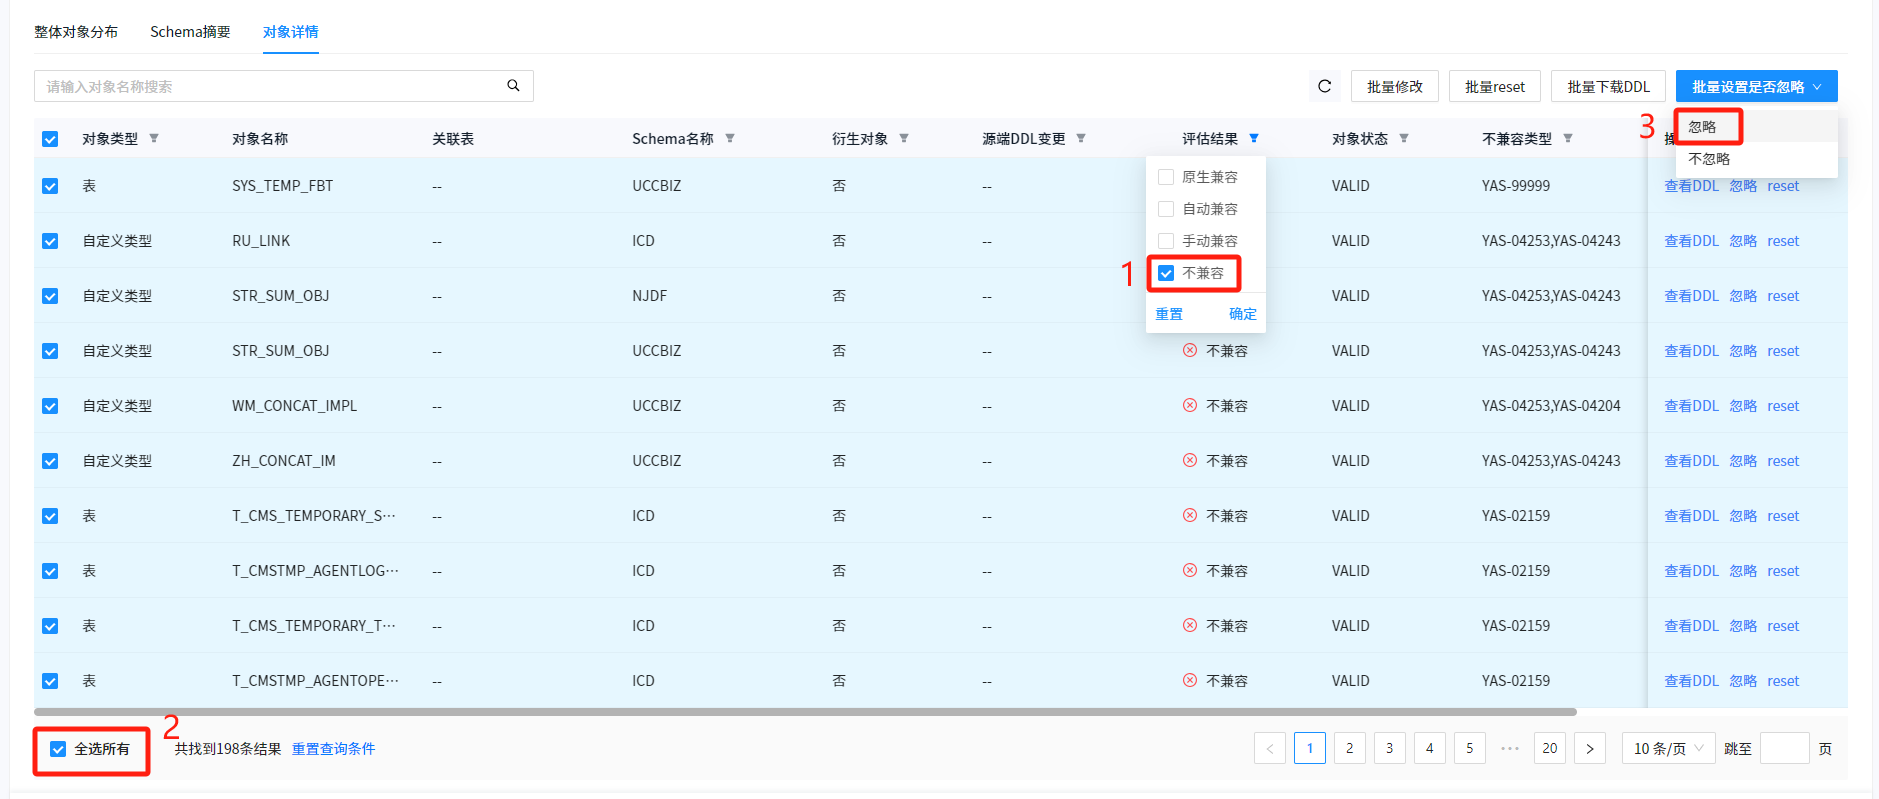This screenshot has height=799, width=1879.
Task: Go to page 5
Action: (1470, 748)
